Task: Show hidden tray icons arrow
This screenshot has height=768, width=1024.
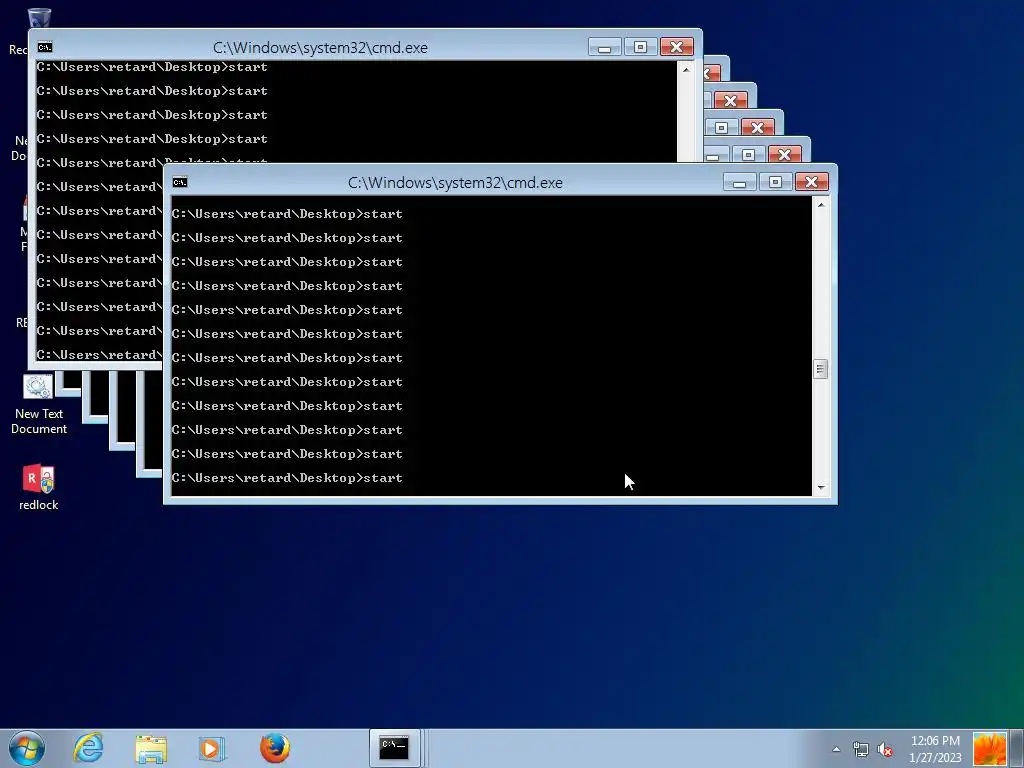Action: [x=836, y=749]
